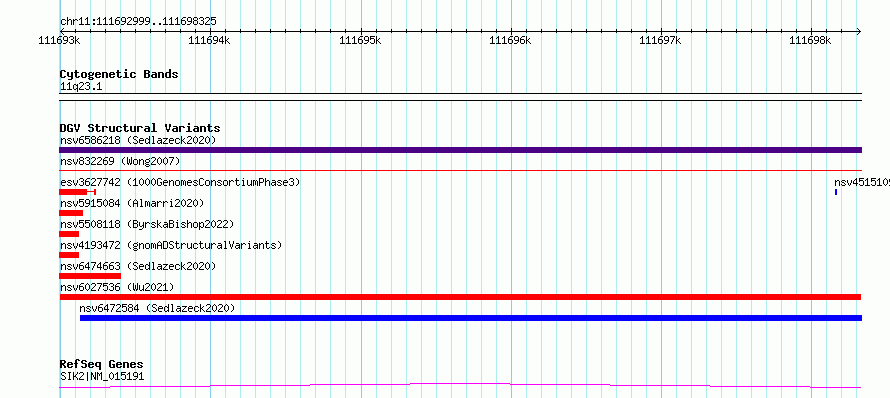Open the nsv5915084 (Almarri2020) label
This screenshot has height=398, width=890.
tap(132, 203)
